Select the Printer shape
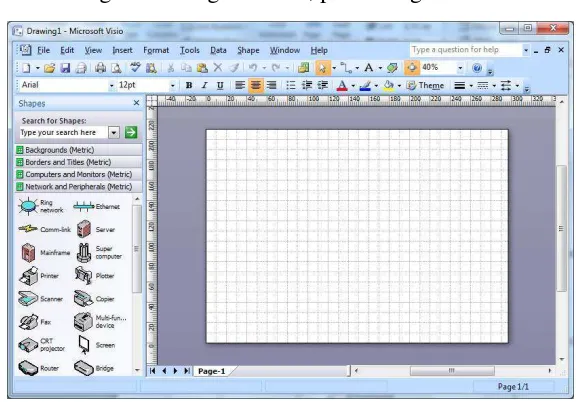576x402 pixels. (39, 276)
